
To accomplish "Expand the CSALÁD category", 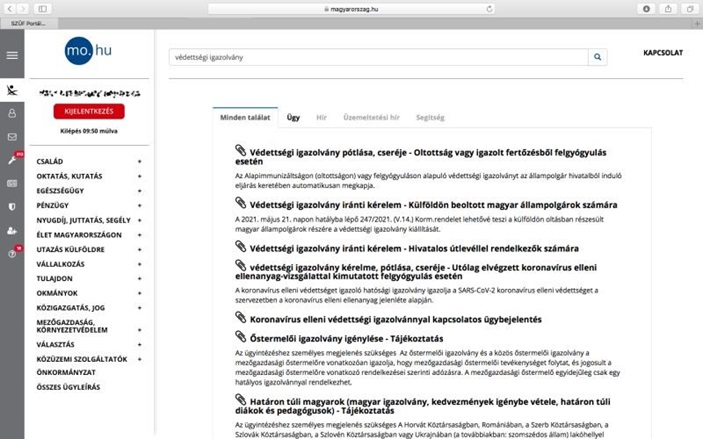I will coord(140,161).
